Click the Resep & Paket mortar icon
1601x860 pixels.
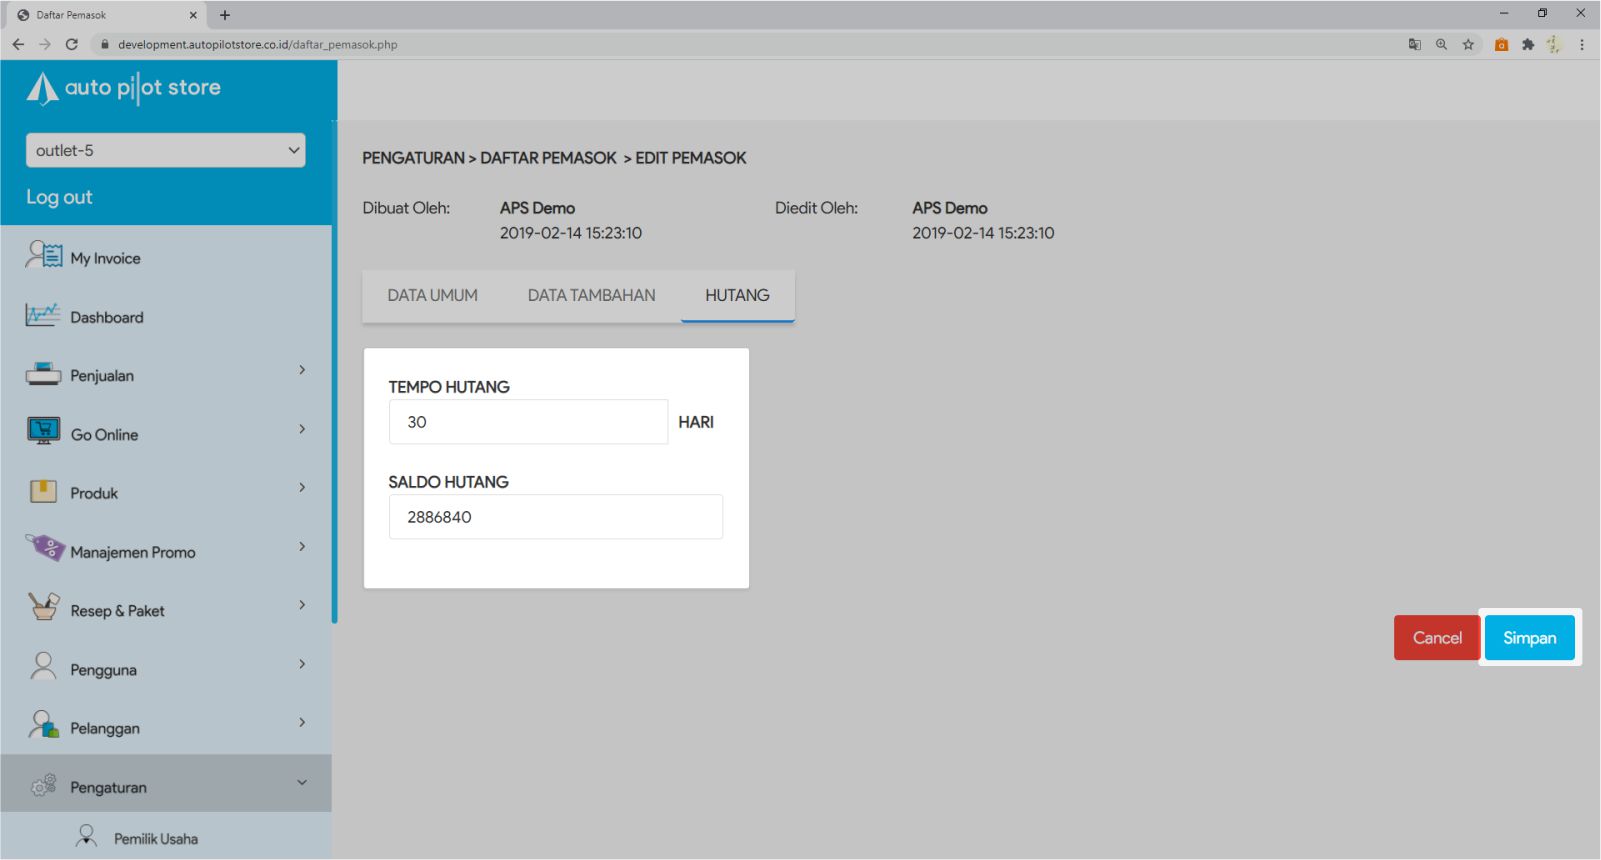point(44,608)
